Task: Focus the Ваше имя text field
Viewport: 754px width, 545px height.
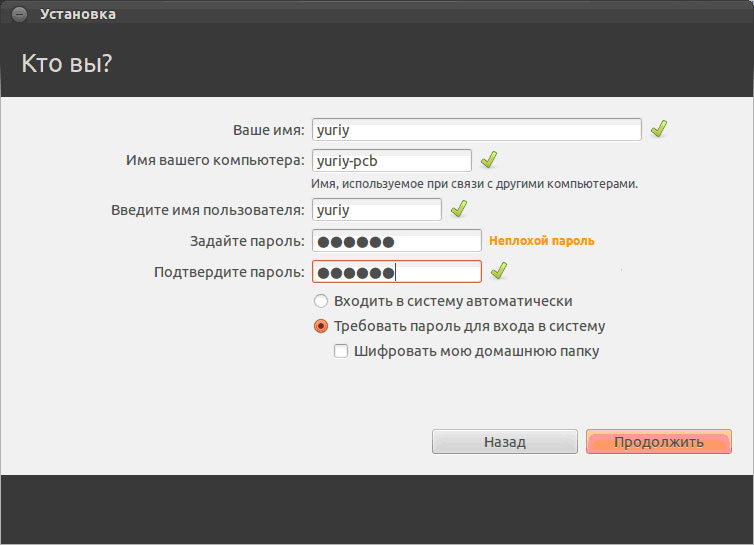Action: pos(477,130)
